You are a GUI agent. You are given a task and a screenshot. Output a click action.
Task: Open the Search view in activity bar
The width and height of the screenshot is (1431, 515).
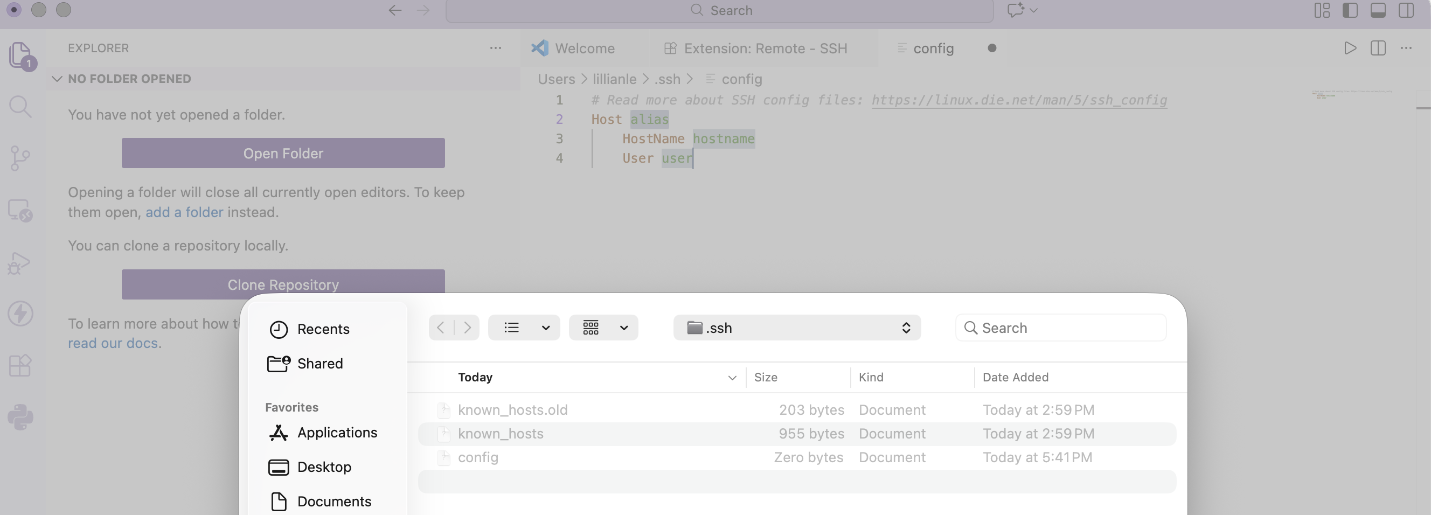(x=20, y=106)
